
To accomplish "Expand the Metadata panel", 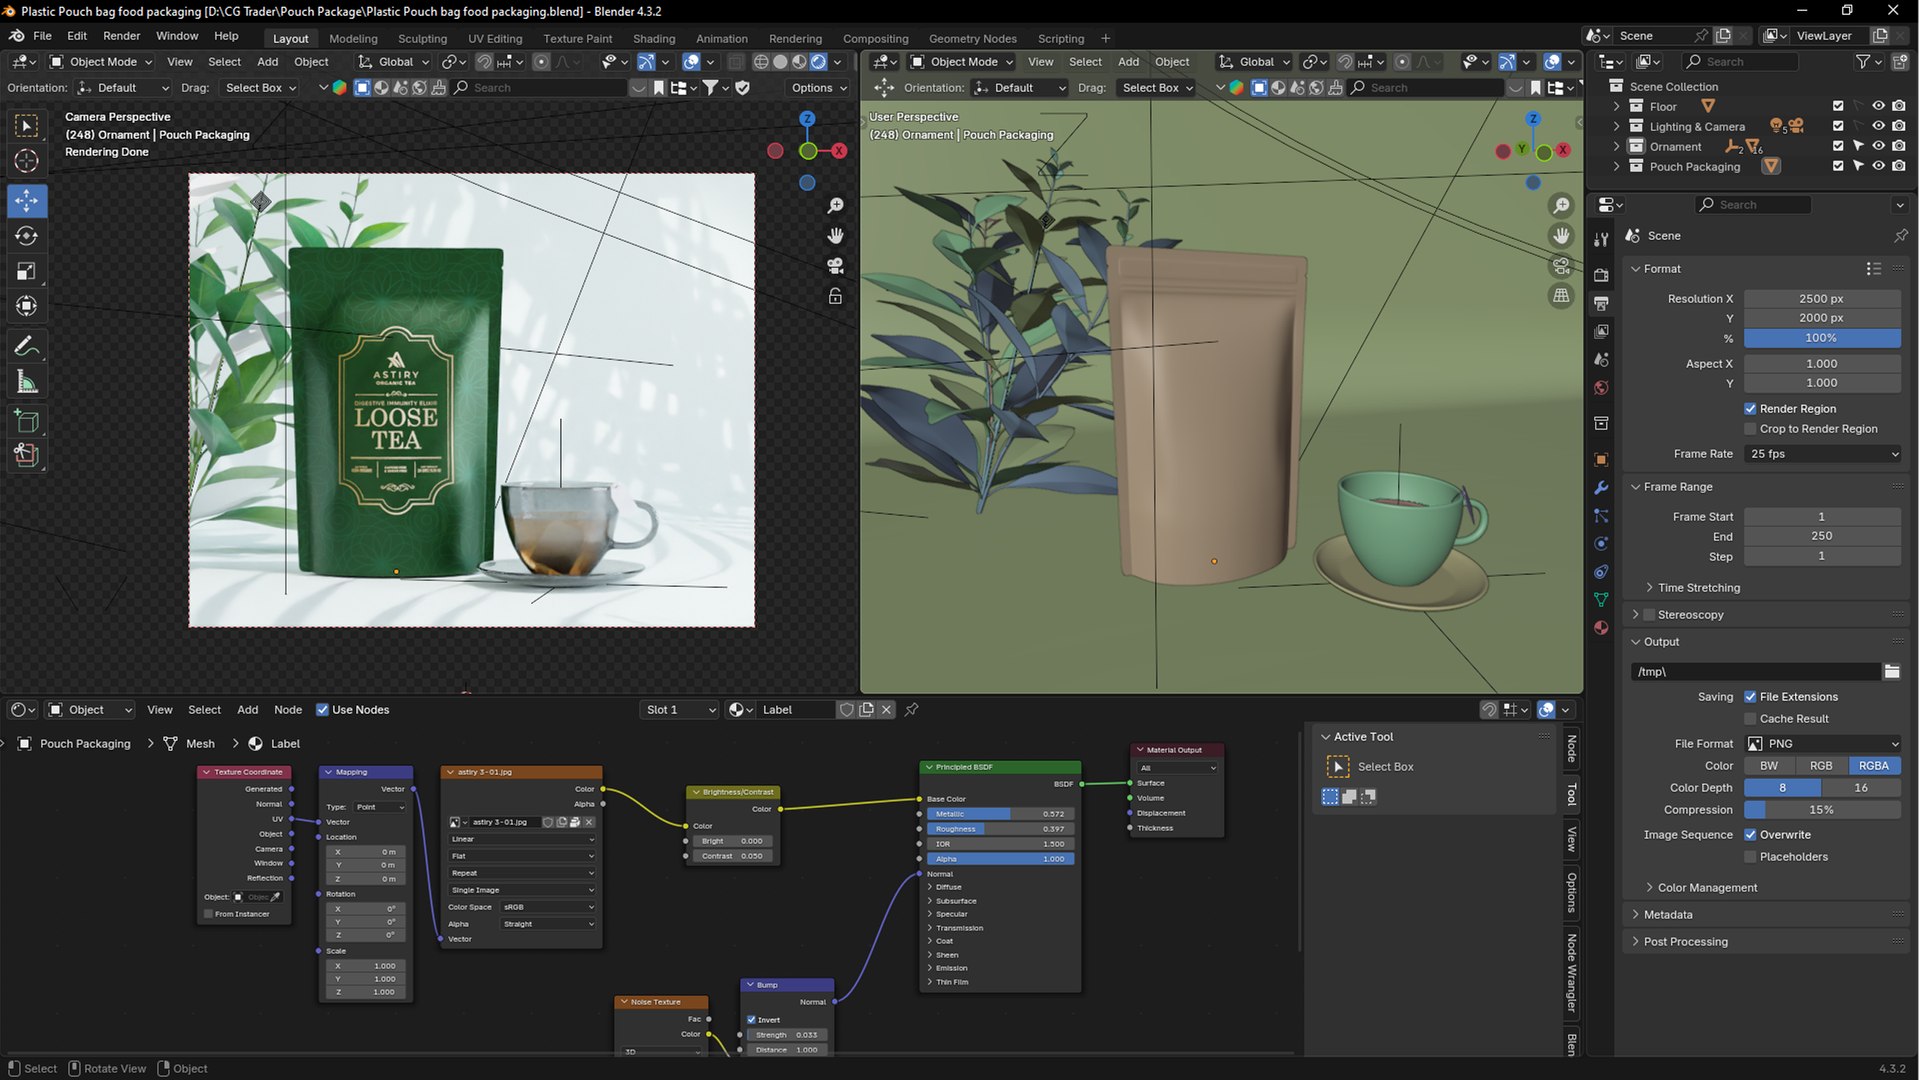I will (1668, 915).
